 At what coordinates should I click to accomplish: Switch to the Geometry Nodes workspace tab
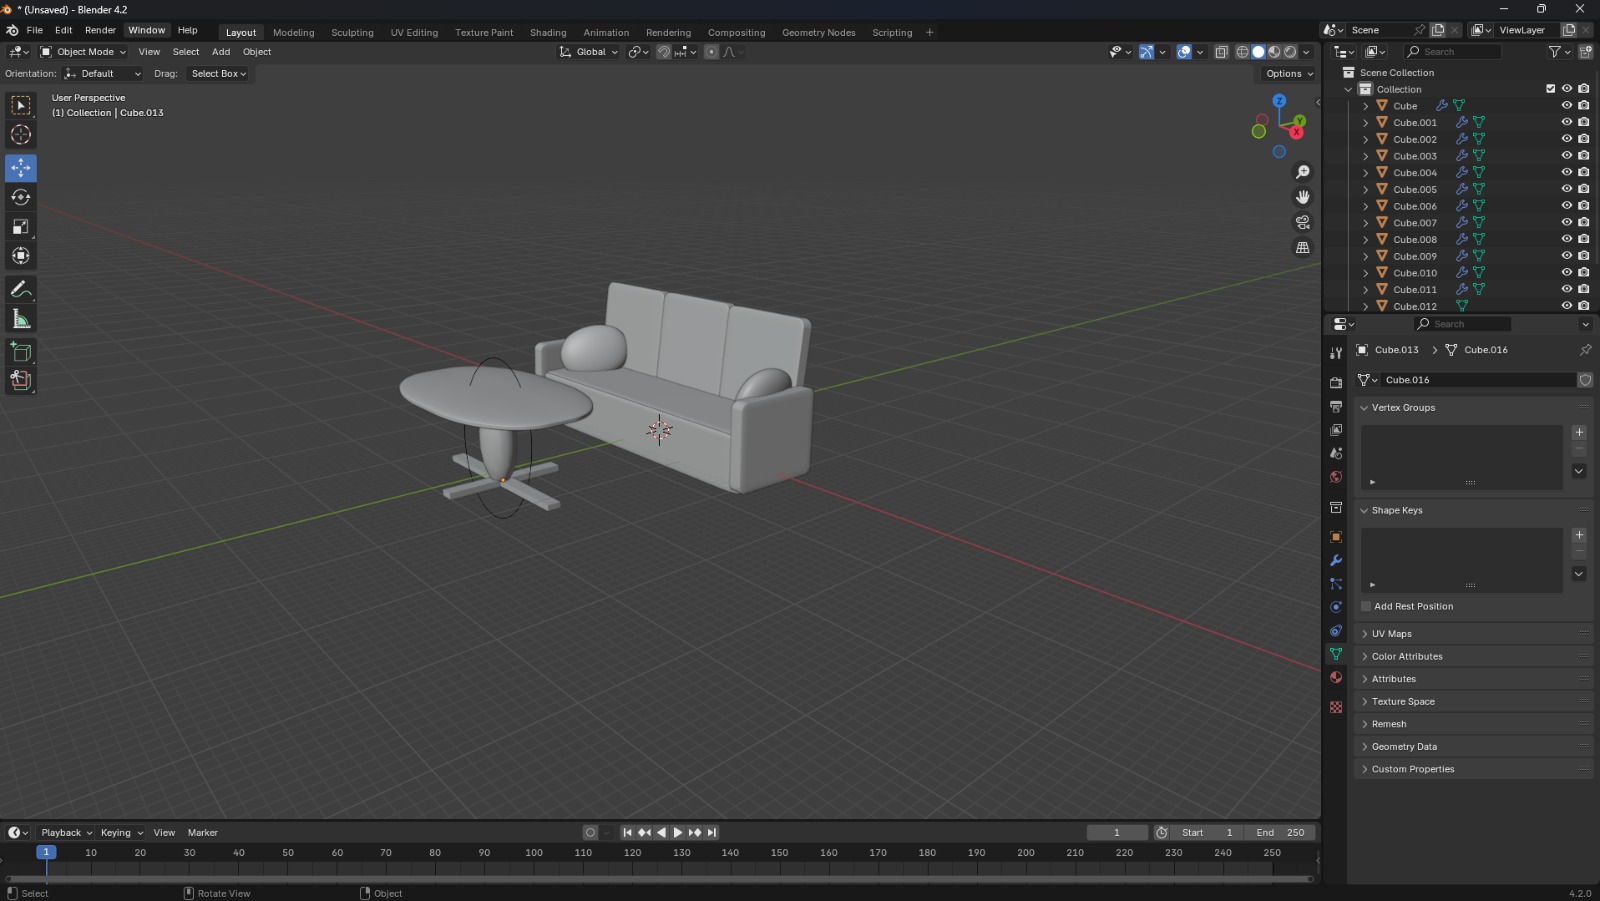coord(818,32)
